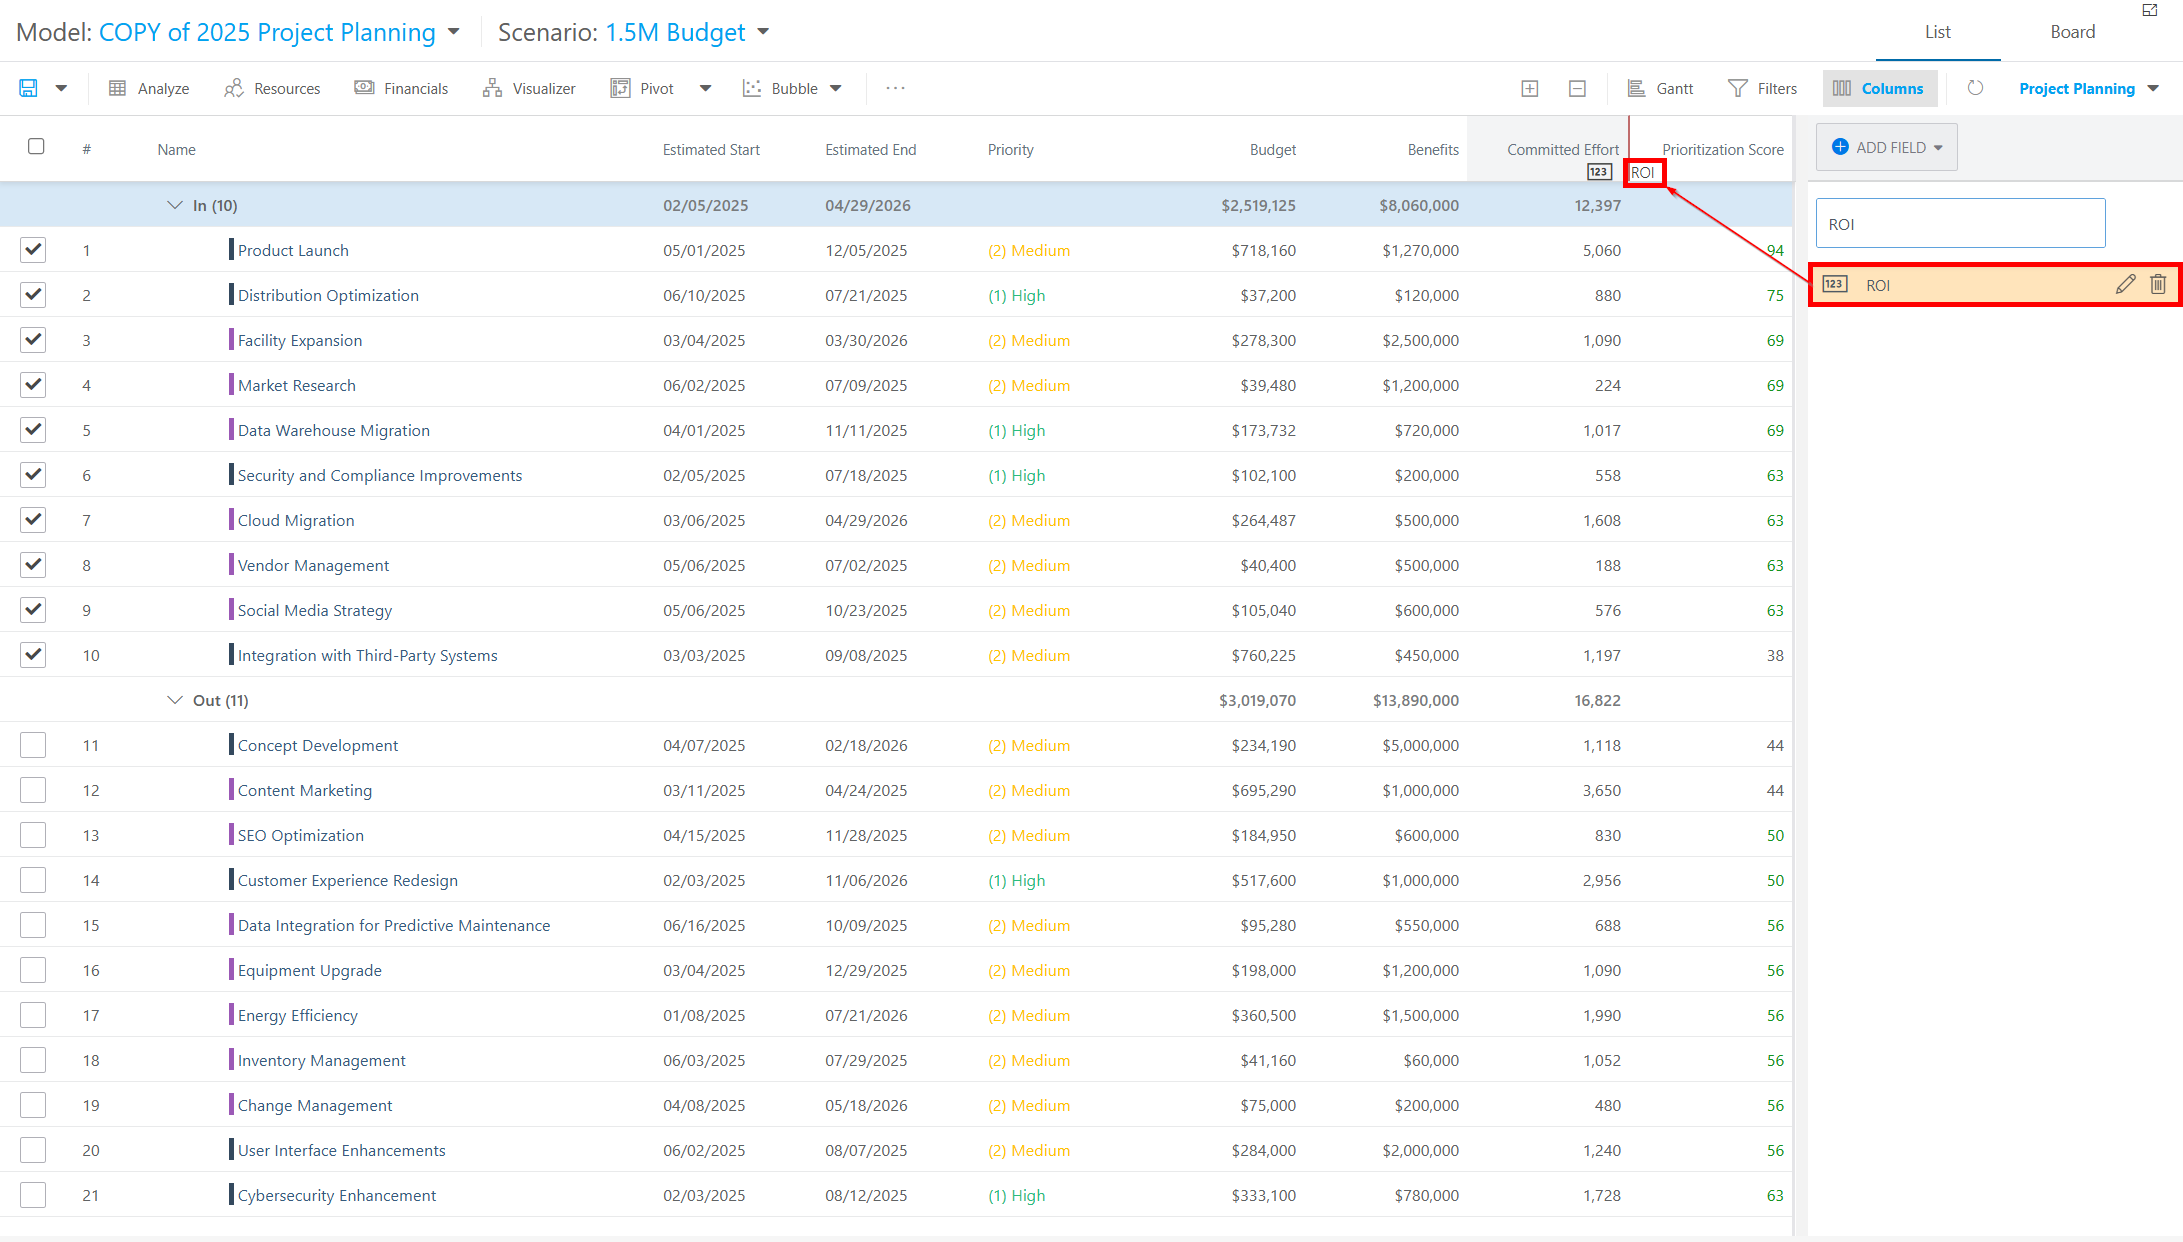Viewport: 2183px width, 1242px height.
Task: Click Social Media Strategy's color bar
Action: click(x=231, y=609)
